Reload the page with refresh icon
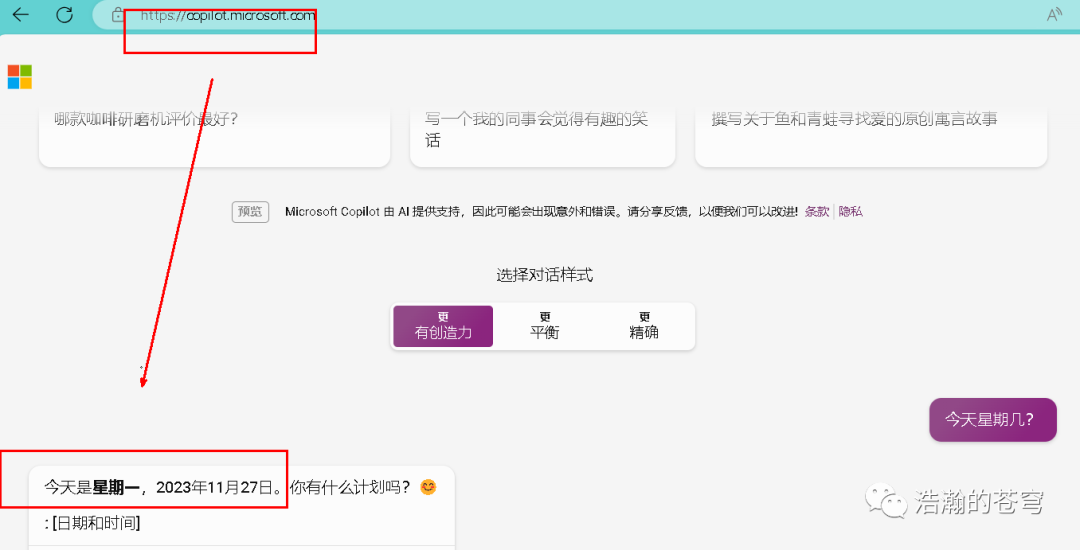 tap(65, 14)
